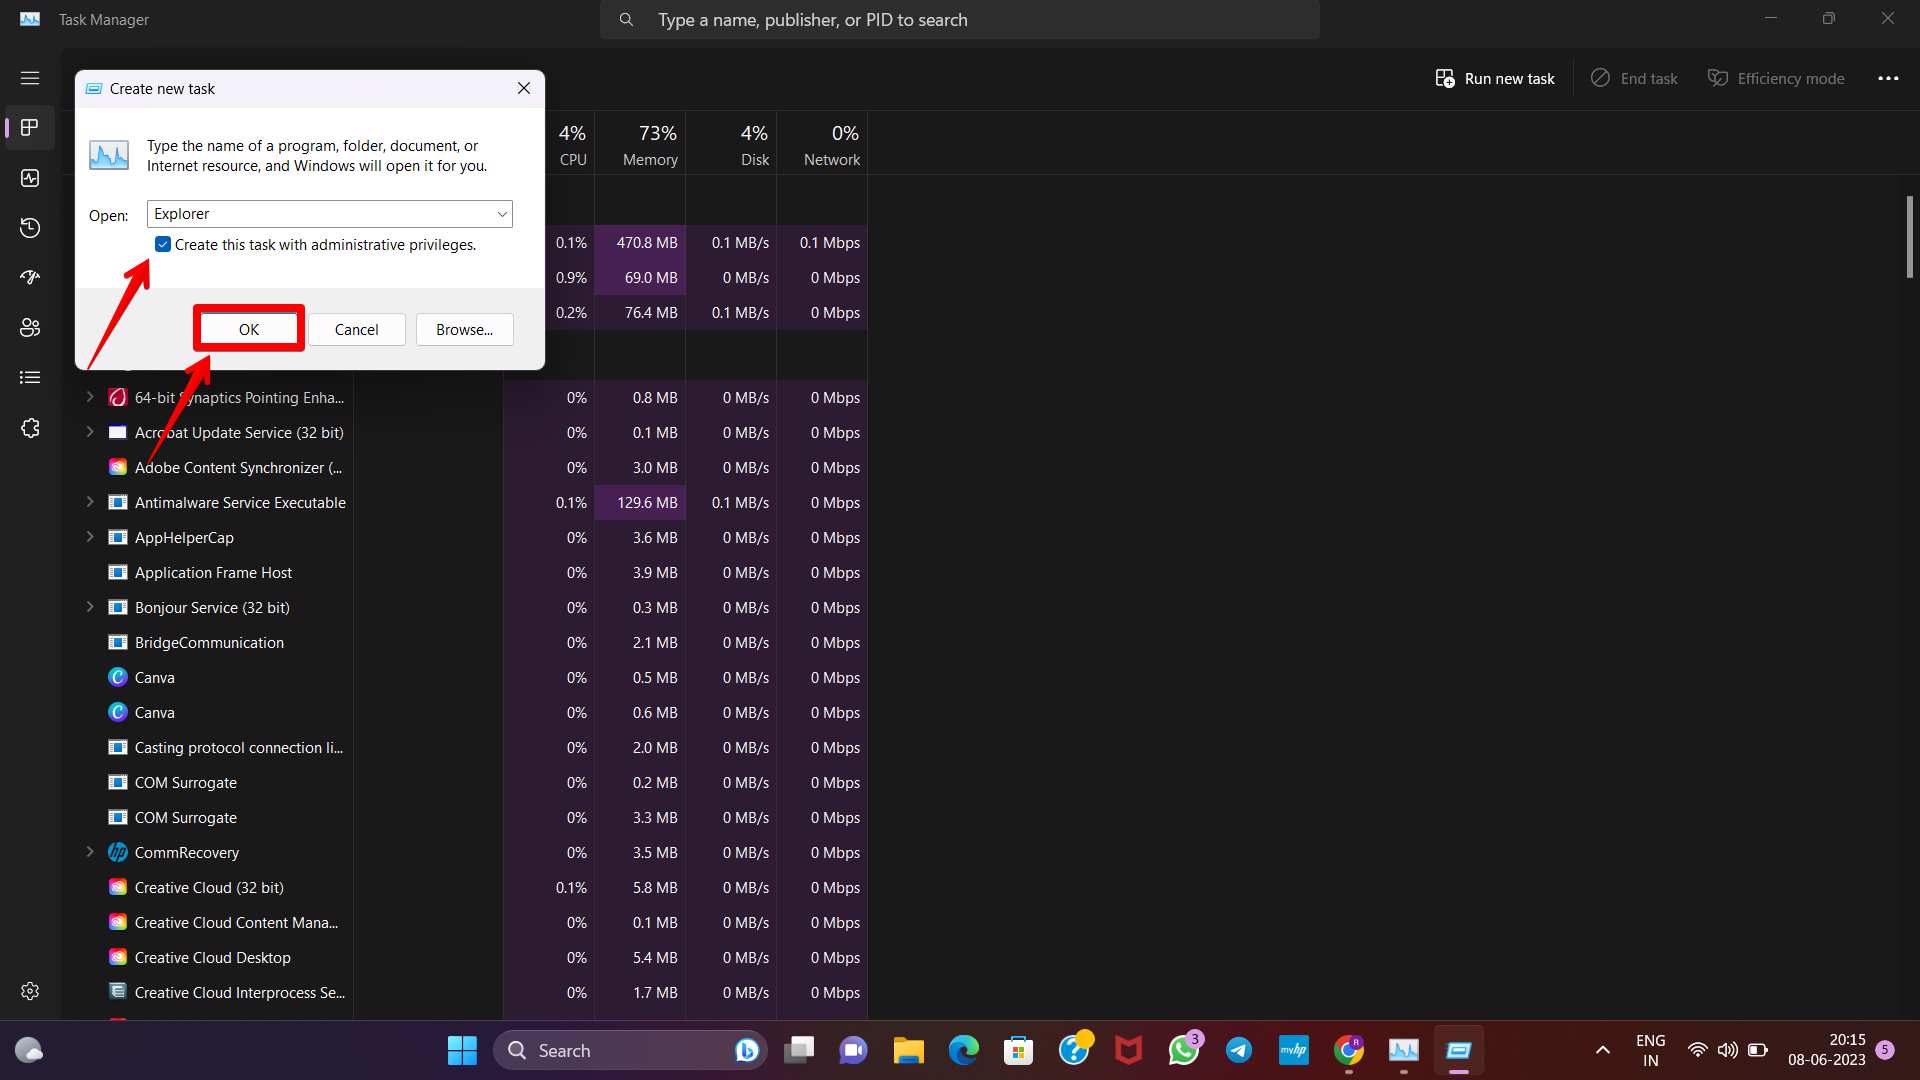Open Task Manager Settings via the gear icon

[x=30, y=991]
